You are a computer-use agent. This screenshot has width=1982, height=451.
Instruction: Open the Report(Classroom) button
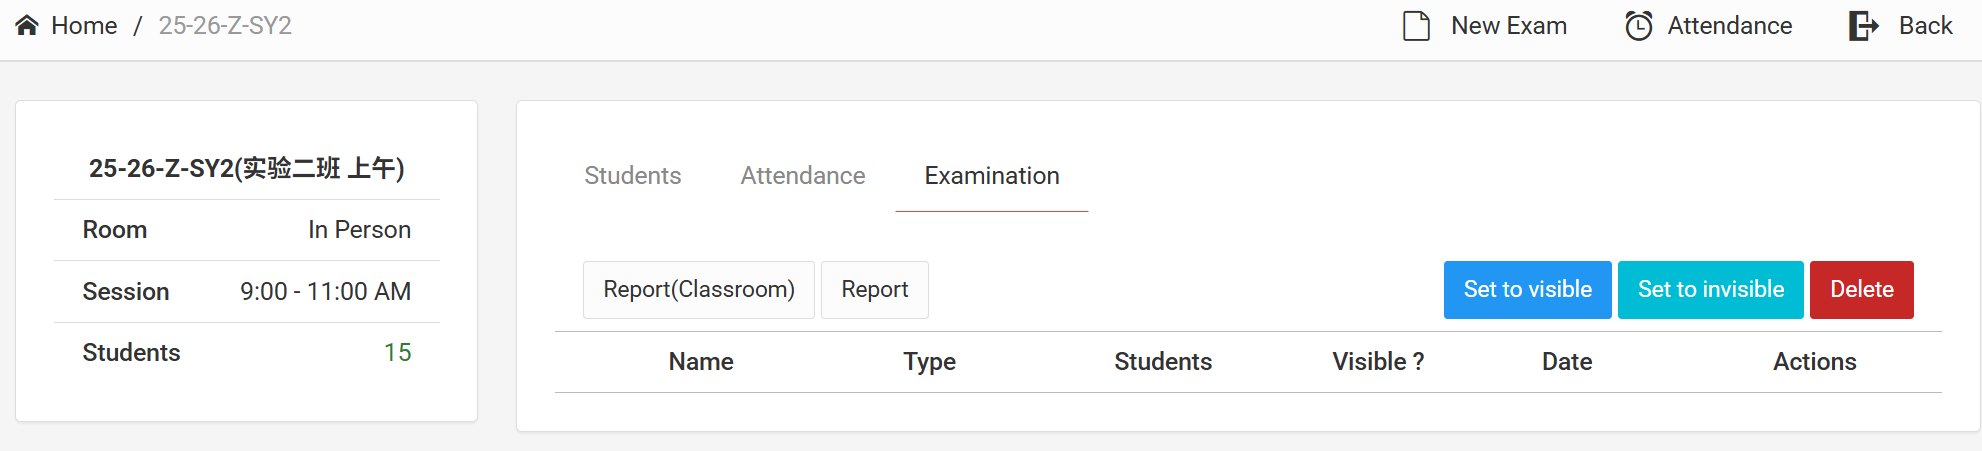point(698,290)
